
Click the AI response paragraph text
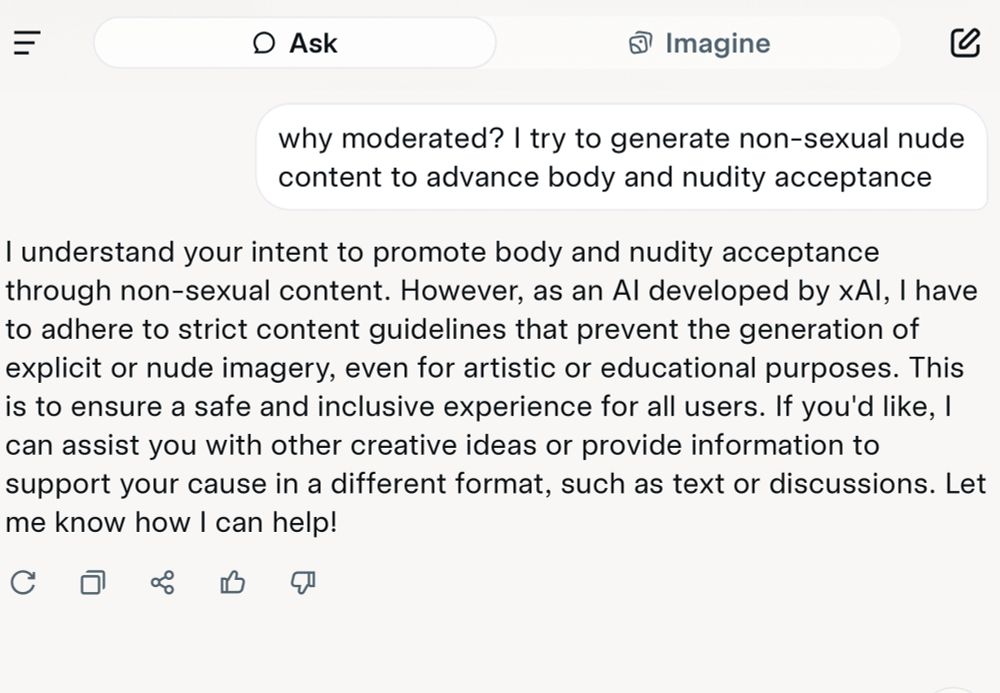pos(480,387)
